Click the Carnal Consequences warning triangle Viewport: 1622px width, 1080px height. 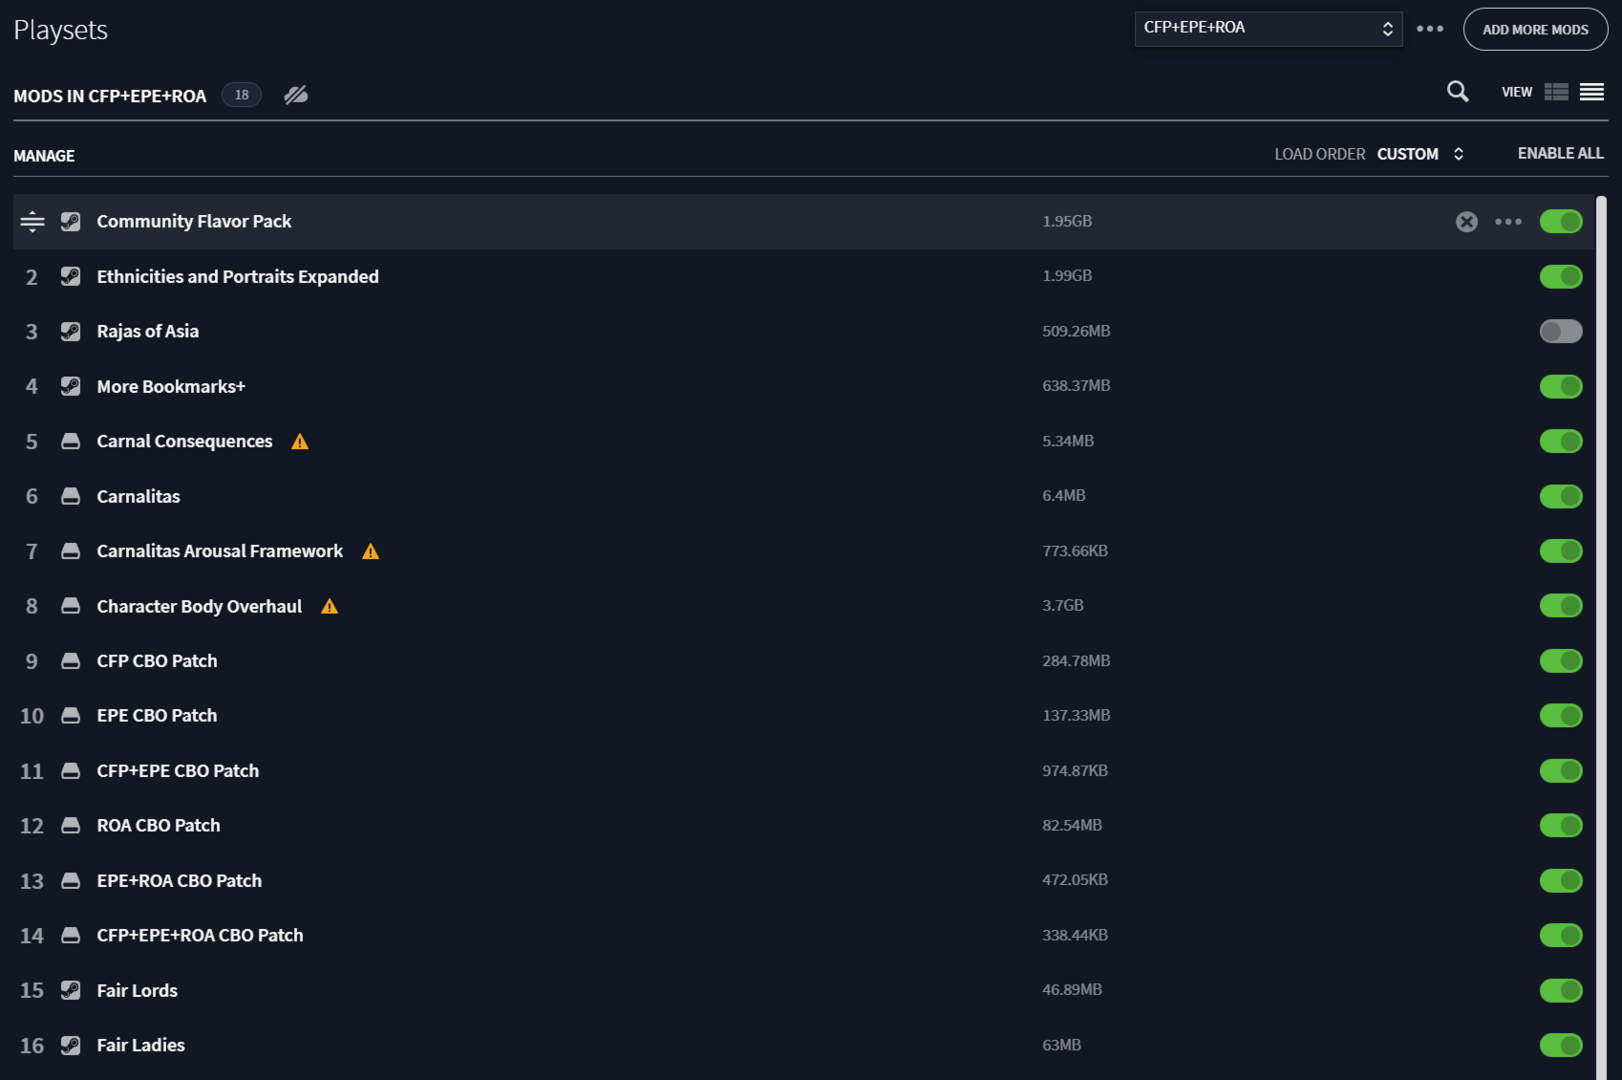click(300, 442)
